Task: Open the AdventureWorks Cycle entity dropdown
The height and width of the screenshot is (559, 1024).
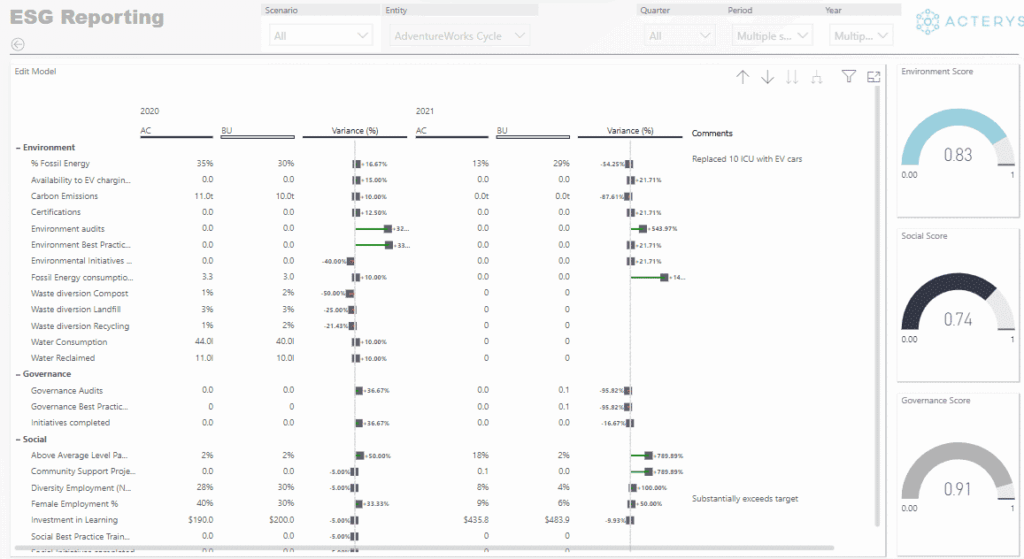Action: pyautogui.click(x=460, y=35)
